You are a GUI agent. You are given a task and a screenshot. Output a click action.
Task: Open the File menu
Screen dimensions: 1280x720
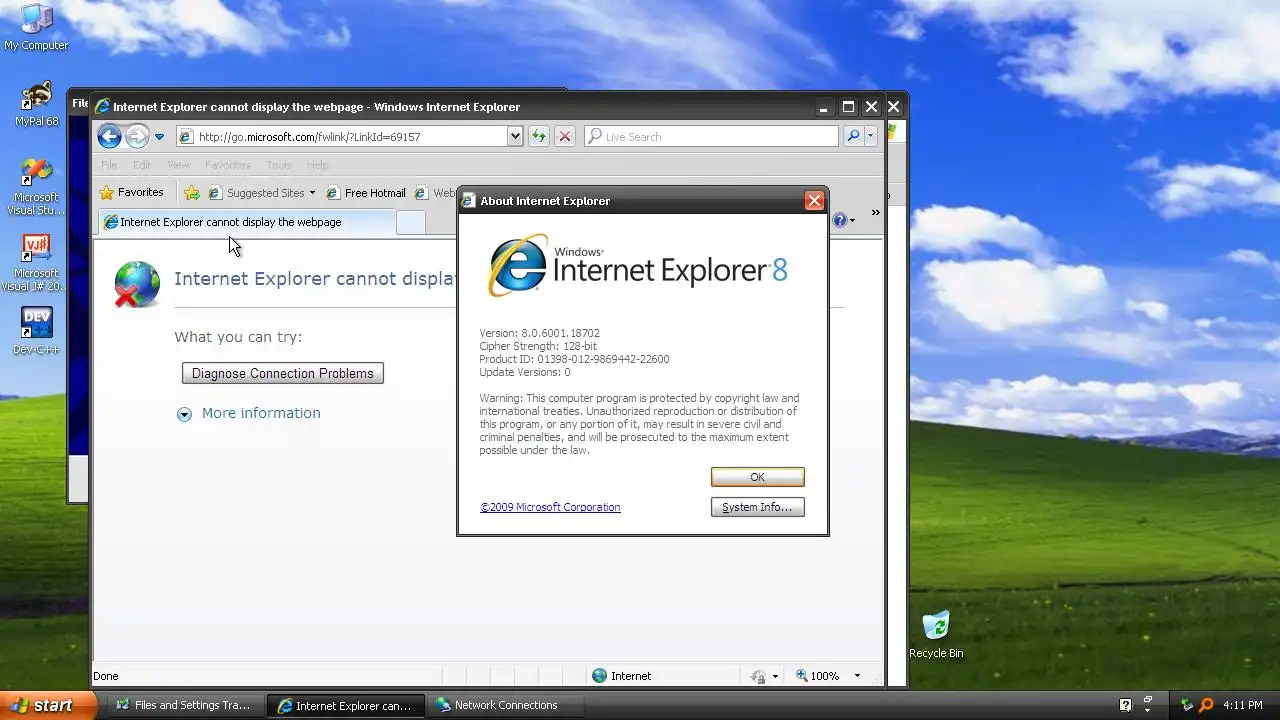tap(109, 165)
